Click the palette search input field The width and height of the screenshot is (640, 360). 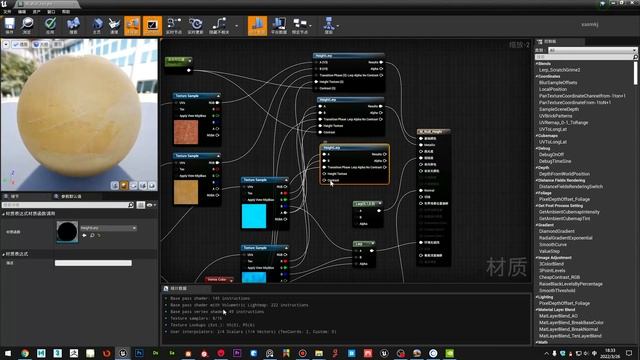pyautogui.click(x=586, y=57)
